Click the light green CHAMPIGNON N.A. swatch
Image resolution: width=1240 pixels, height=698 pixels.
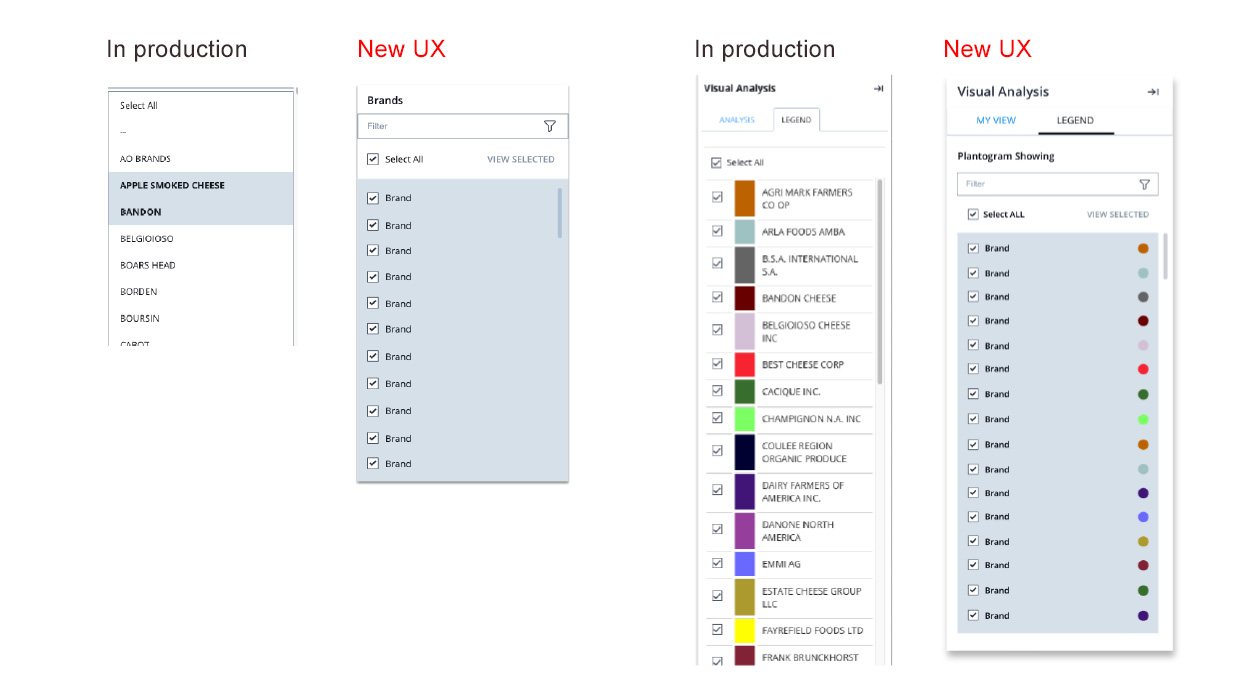point(744,418)
